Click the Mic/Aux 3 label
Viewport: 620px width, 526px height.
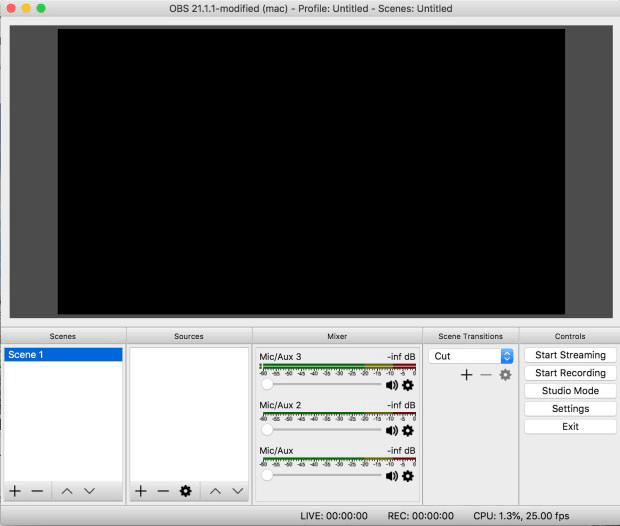[x=280, y=357]
